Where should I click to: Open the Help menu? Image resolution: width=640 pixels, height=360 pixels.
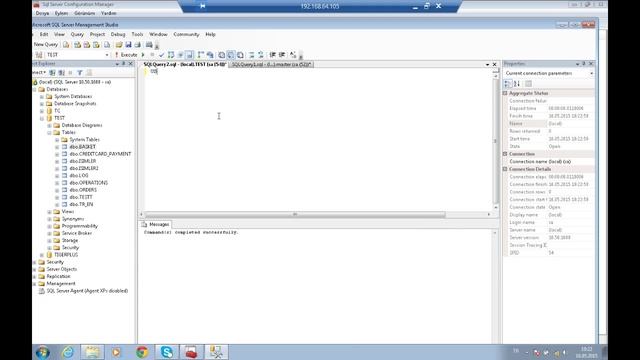pyautogui.click(x=210, y=34)
